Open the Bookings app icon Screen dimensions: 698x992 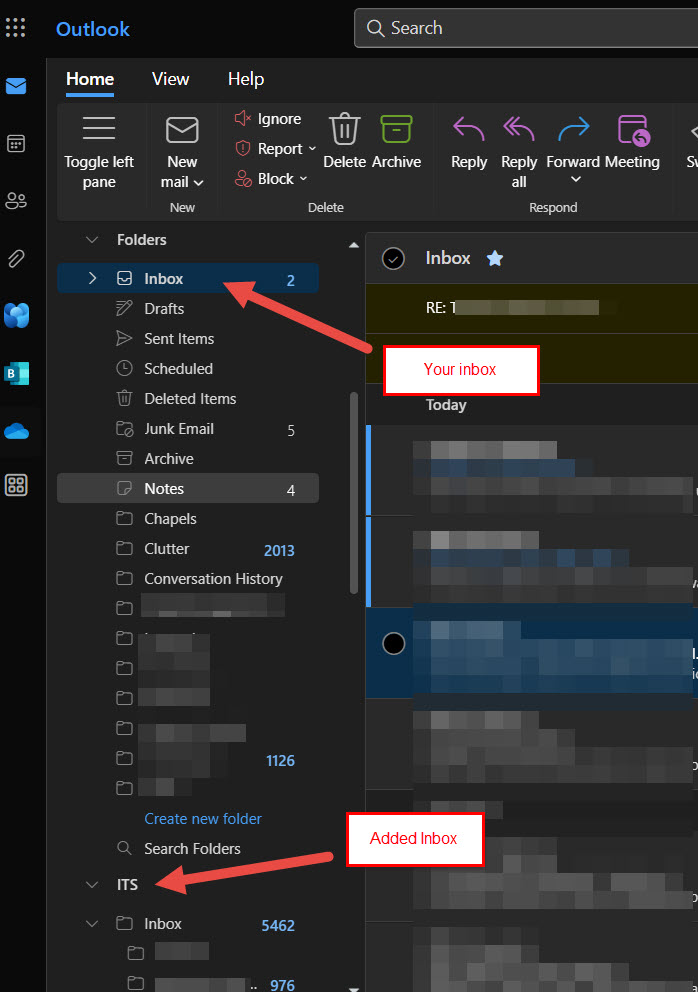[x=16, y=373]
